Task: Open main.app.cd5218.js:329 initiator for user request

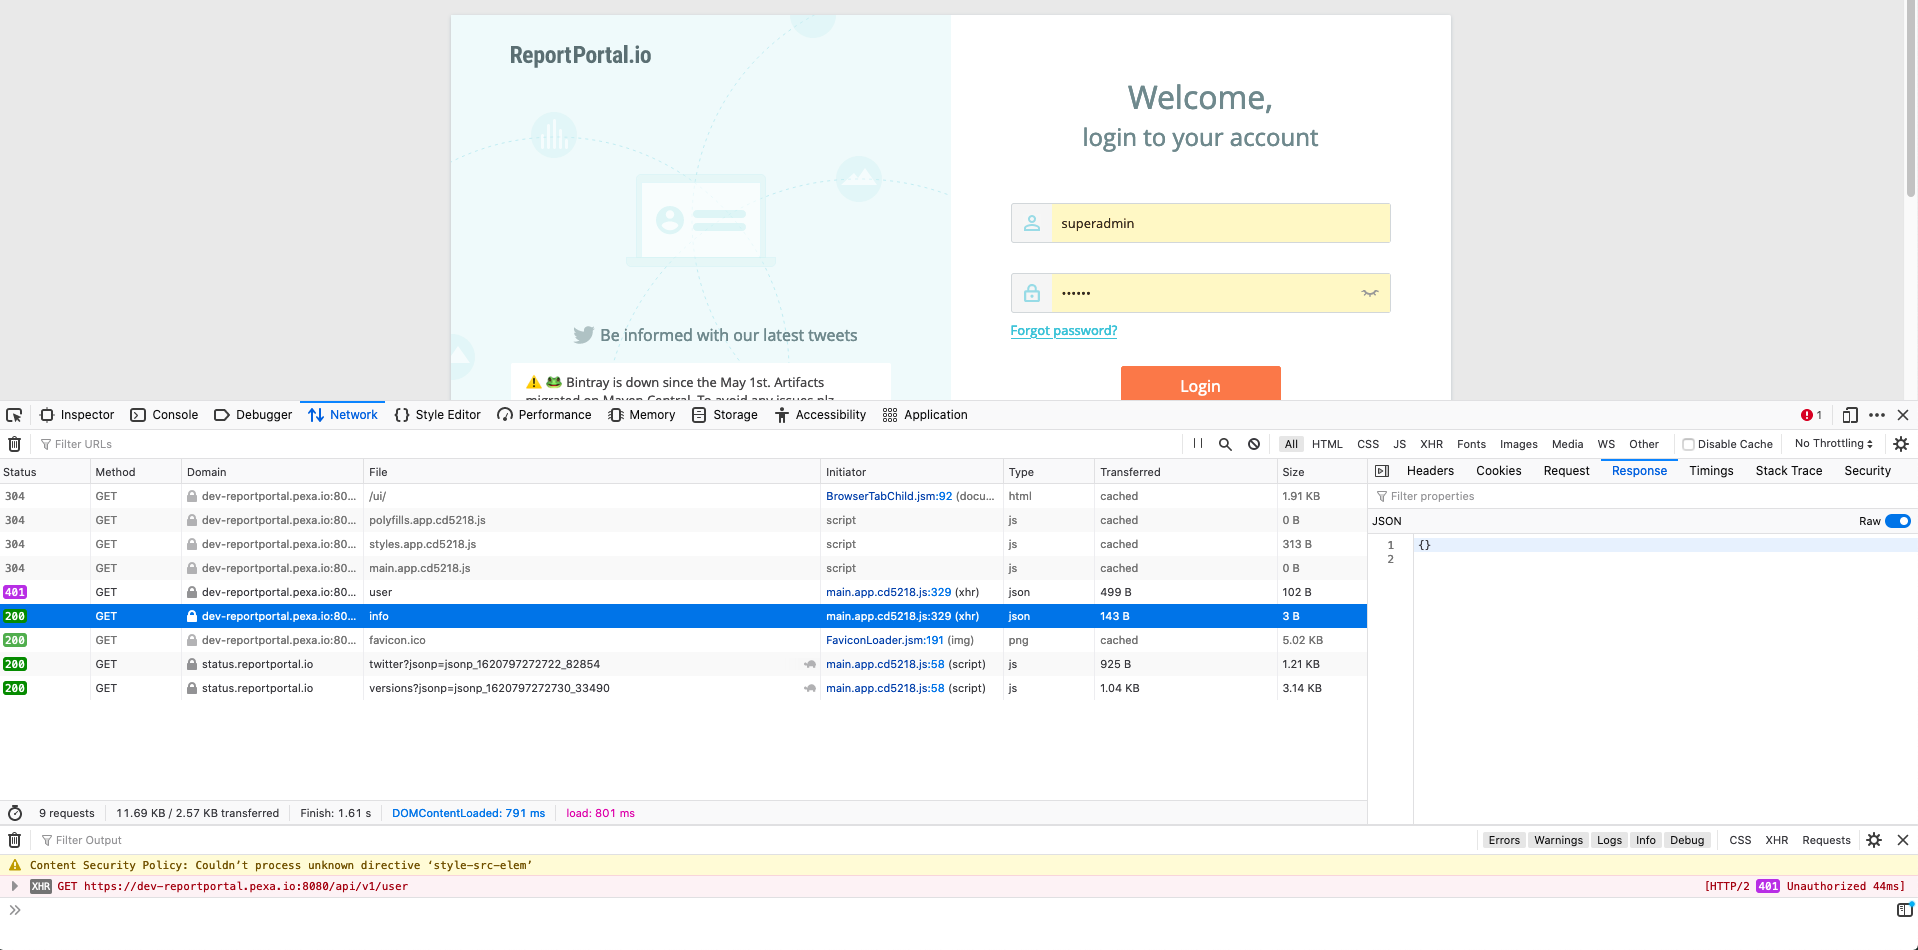Action: (x=888, y=592)
